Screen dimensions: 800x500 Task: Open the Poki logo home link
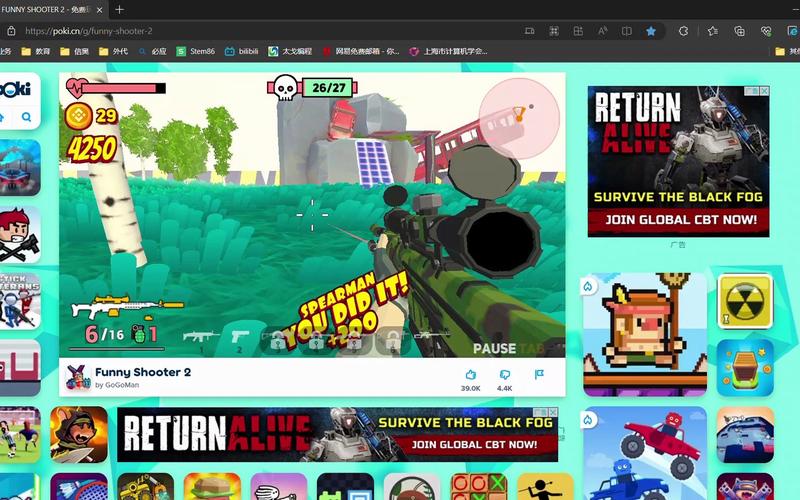[x=17, y=89]
